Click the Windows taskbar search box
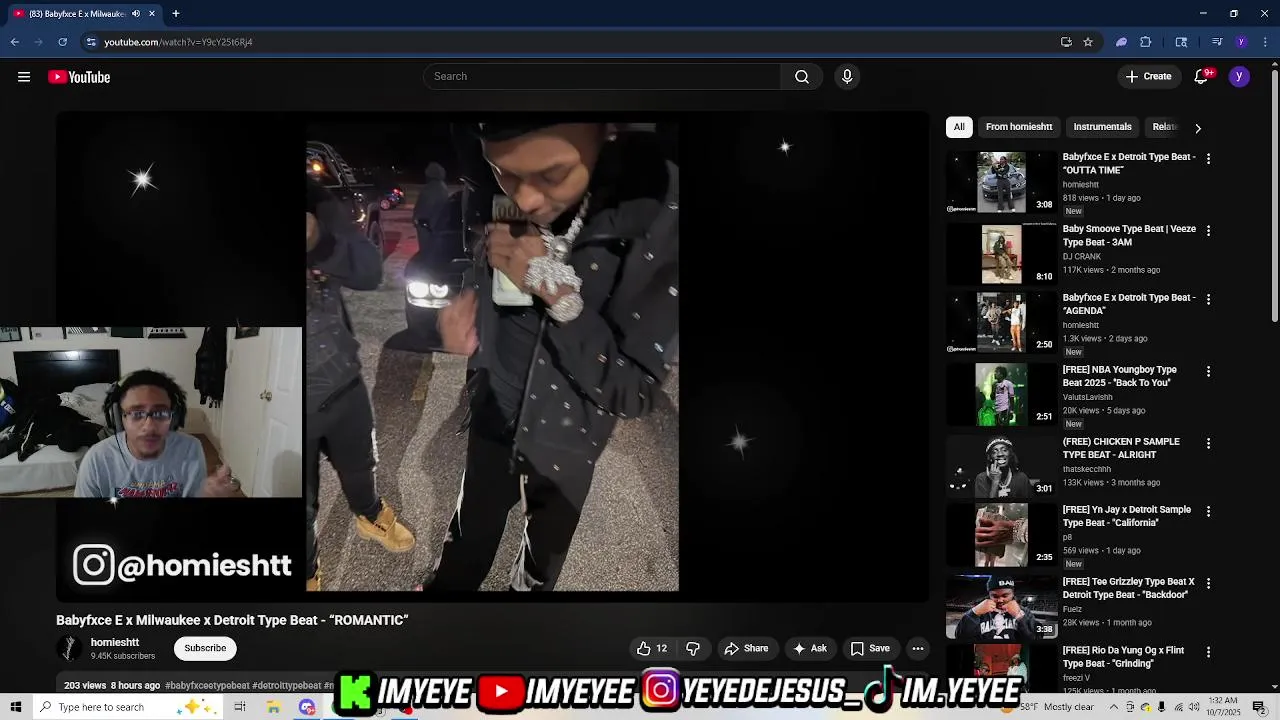The image size is (1280, 720). [x=128, y=707]
